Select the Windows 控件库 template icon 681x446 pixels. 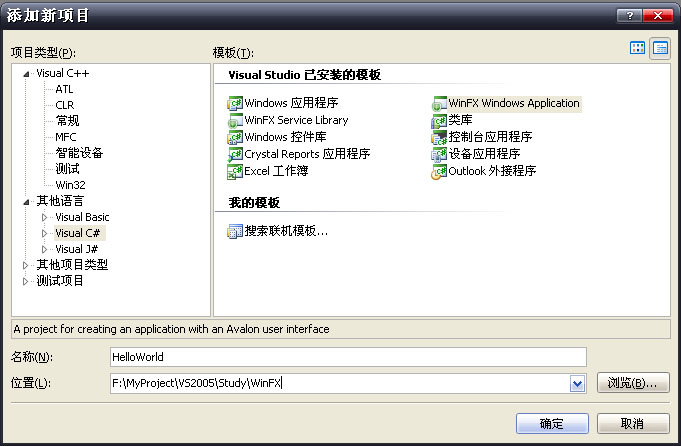pyautogui.click(x=235, y=137)
